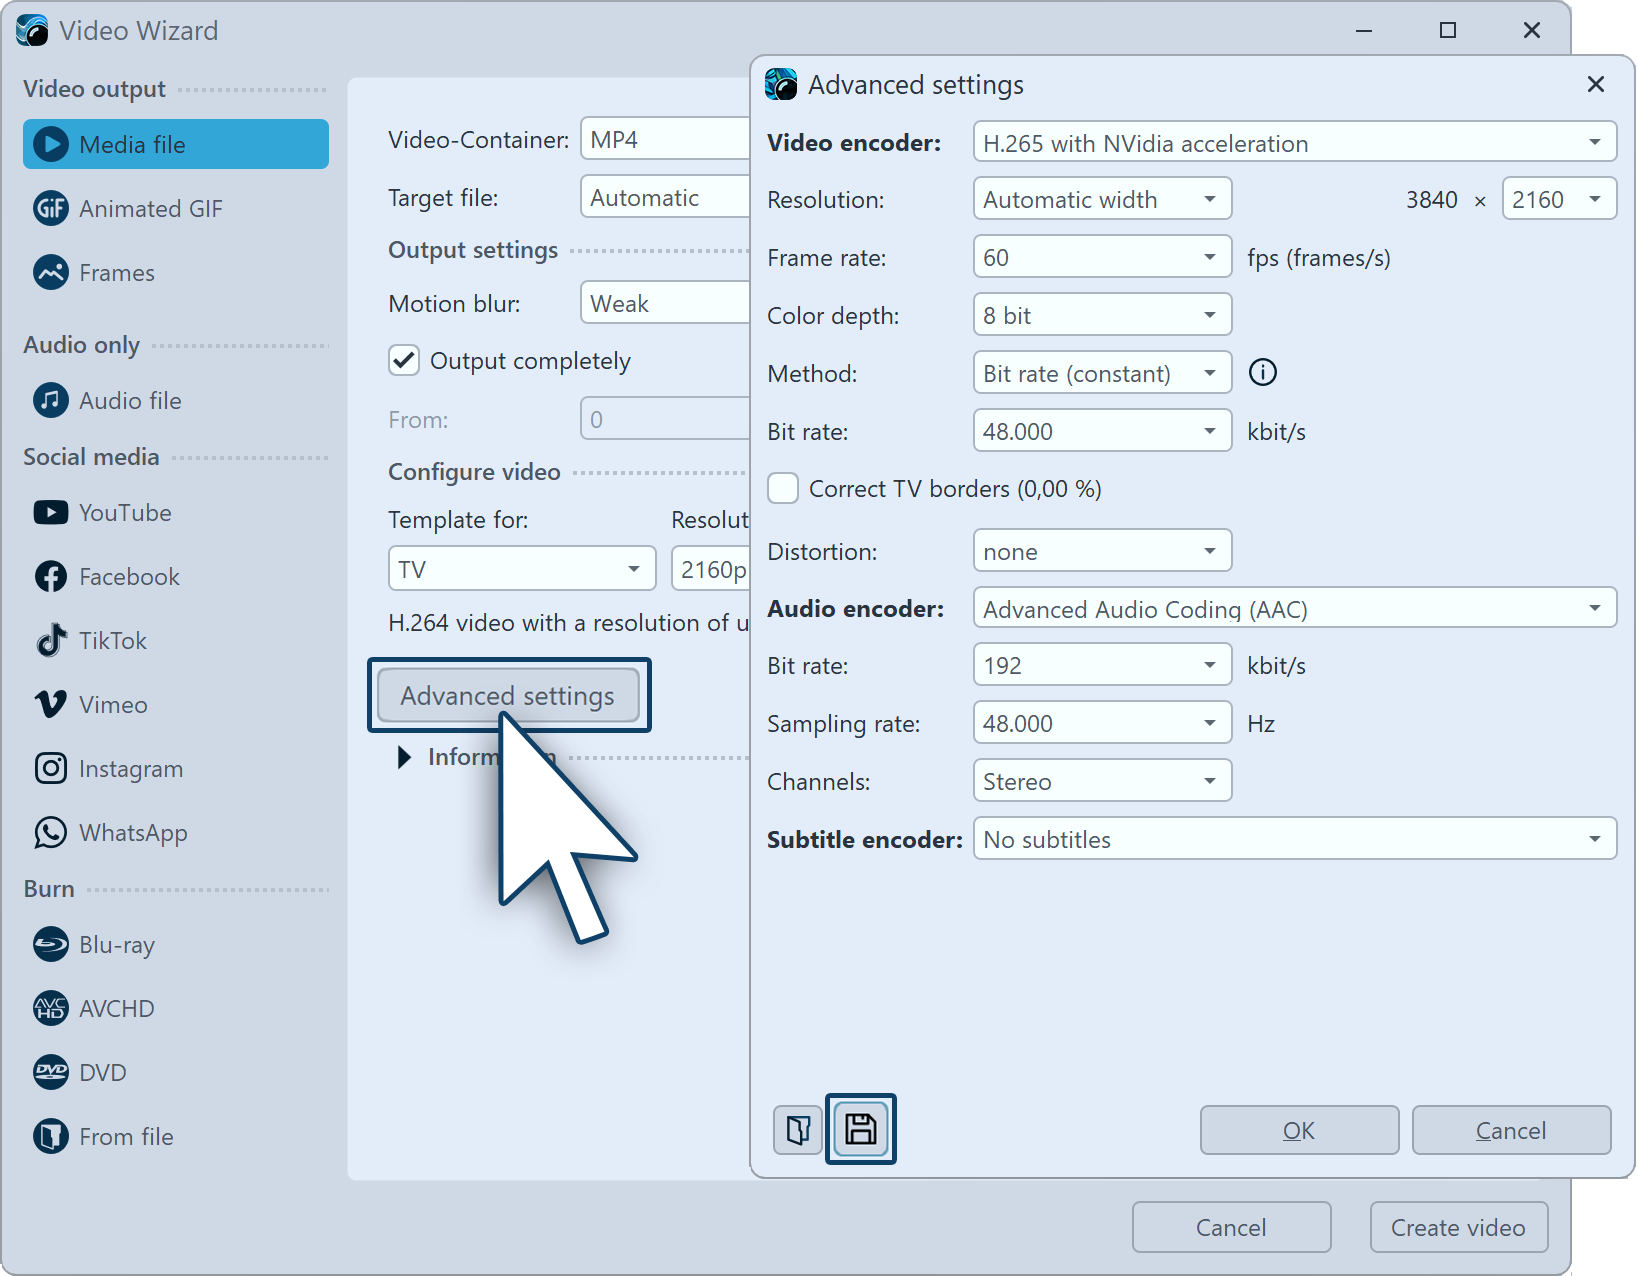
Task: Click the info icon next to Method
Action: [1263, 373]
